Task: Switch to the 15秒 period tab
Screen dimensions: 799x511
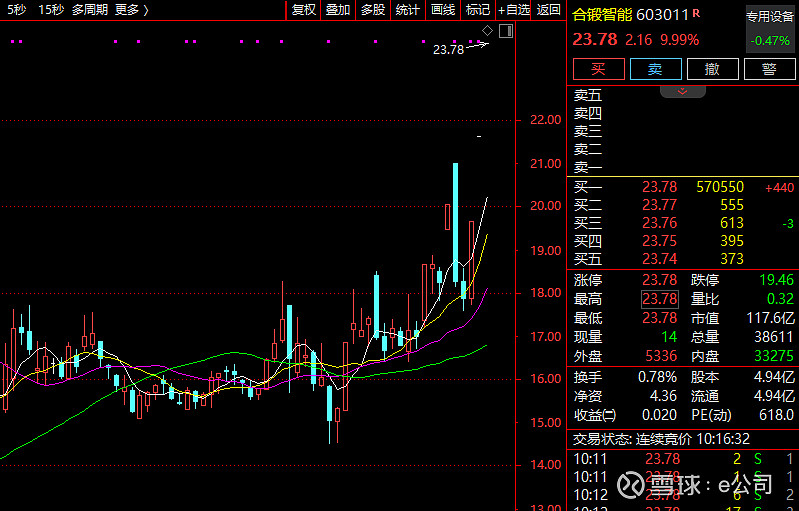Action: [51, 10]
